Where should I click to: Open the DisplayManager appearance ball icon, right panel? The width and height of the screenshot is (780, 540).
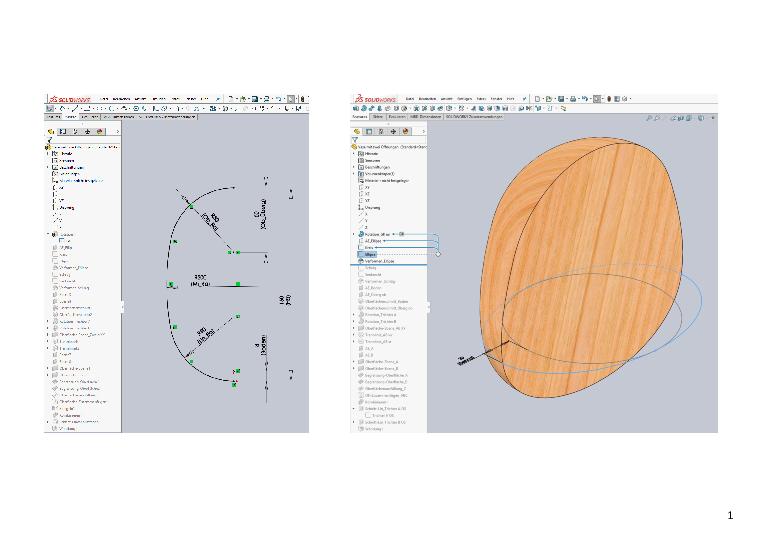click(405, 131)
